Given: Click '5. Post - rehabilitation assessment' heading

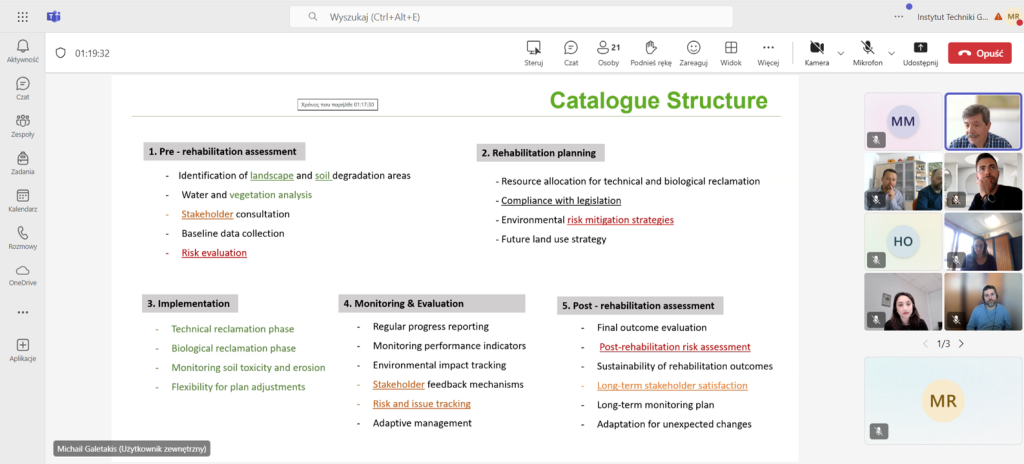Looking at the screenshot, I should [x=640, y=305].
